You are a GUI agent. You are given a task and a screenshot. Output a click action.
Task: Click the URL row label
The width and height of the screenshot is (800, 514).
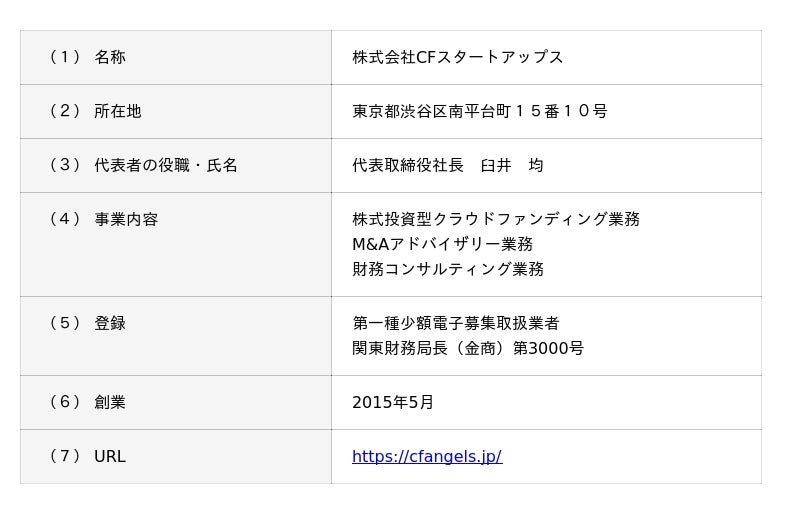point(110,457)
